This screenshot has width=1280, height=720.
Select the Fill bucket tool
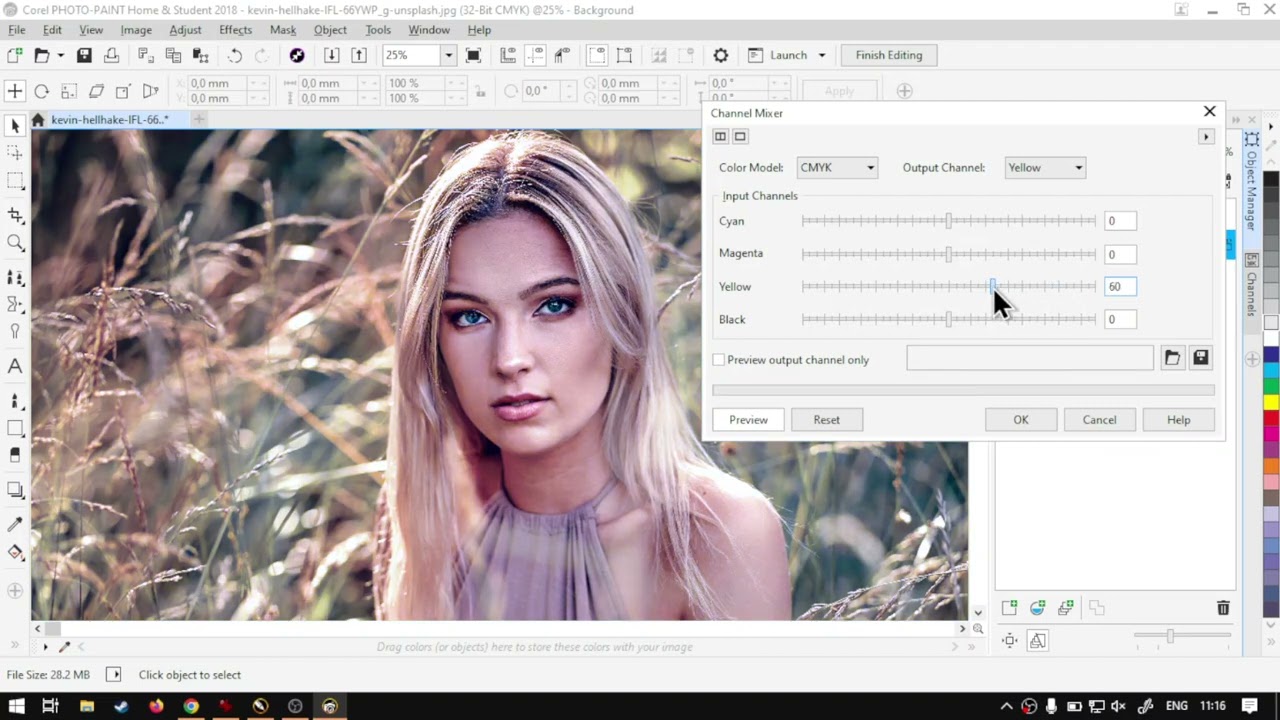coord(15,552)
